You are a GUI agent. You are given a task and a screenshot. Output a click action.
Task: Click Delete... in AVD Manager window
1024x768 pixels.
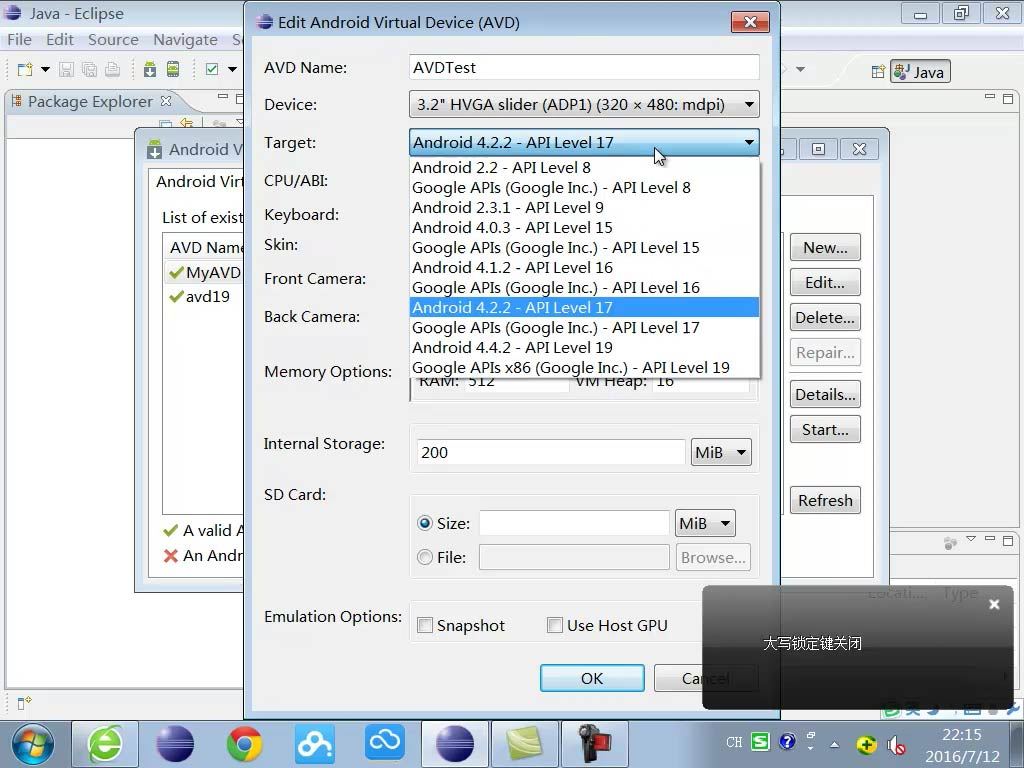[825, 318]
